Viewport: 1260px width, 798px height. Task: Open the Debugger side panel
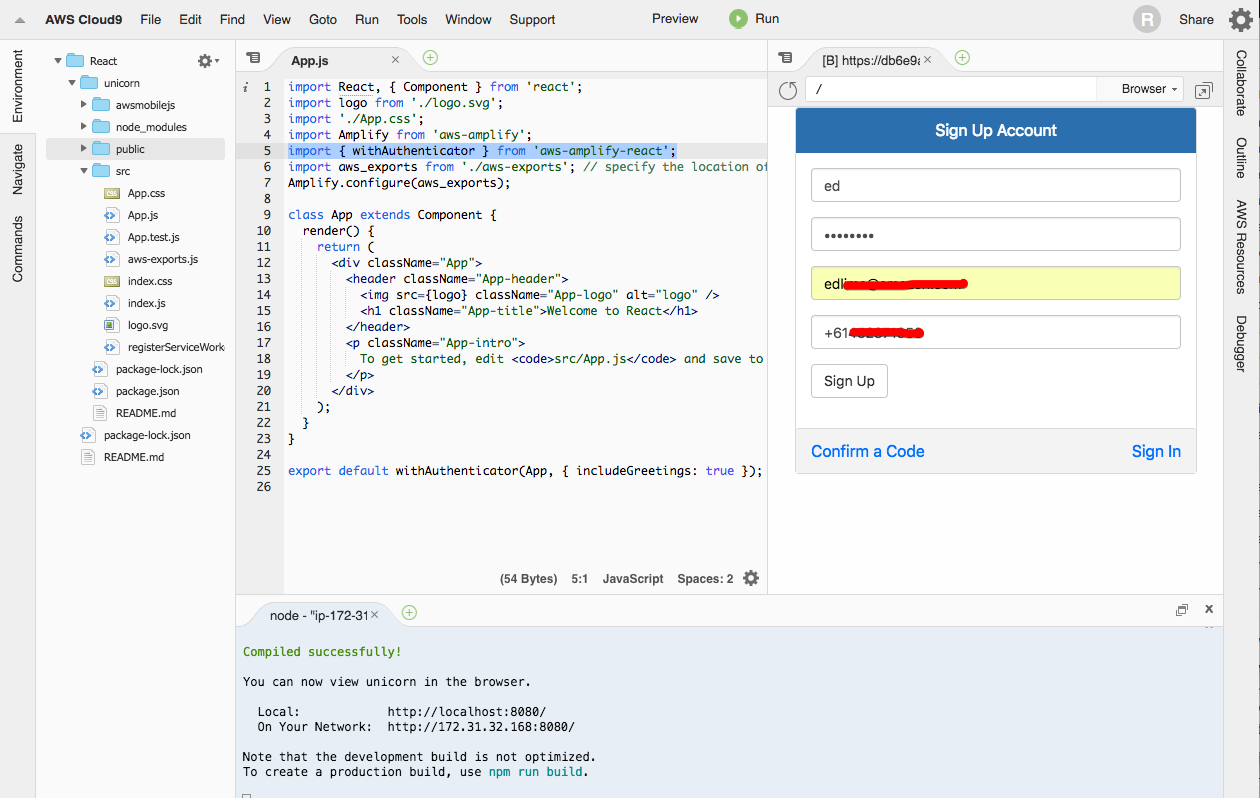pos(1241,343)
